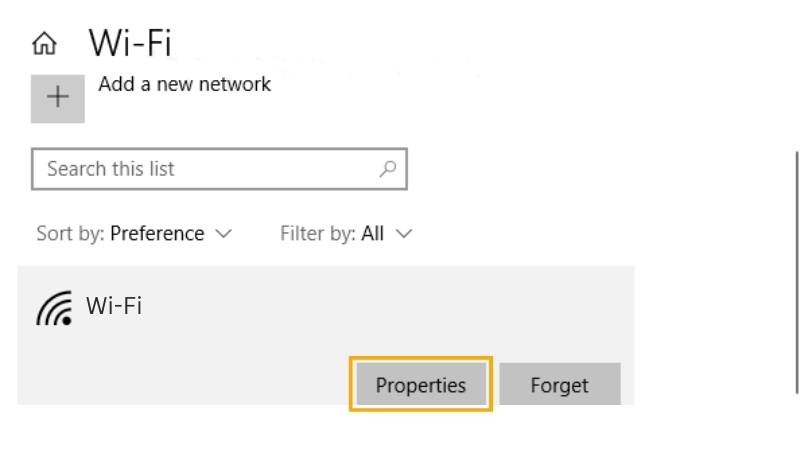Expand the Sort by chevron arrow
Image resolution: width=800 pixels, height=450 pixels.
click(x=223, y=234)
